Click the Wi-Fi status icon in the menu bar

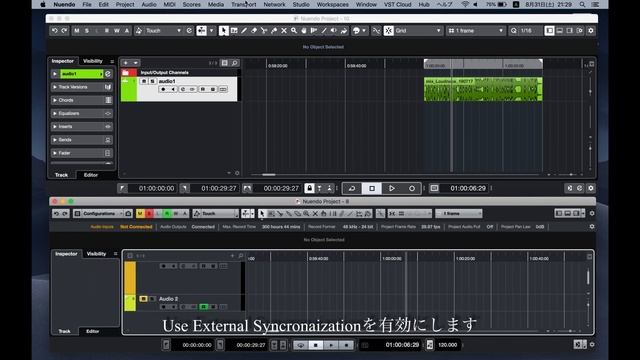point(464,4)
